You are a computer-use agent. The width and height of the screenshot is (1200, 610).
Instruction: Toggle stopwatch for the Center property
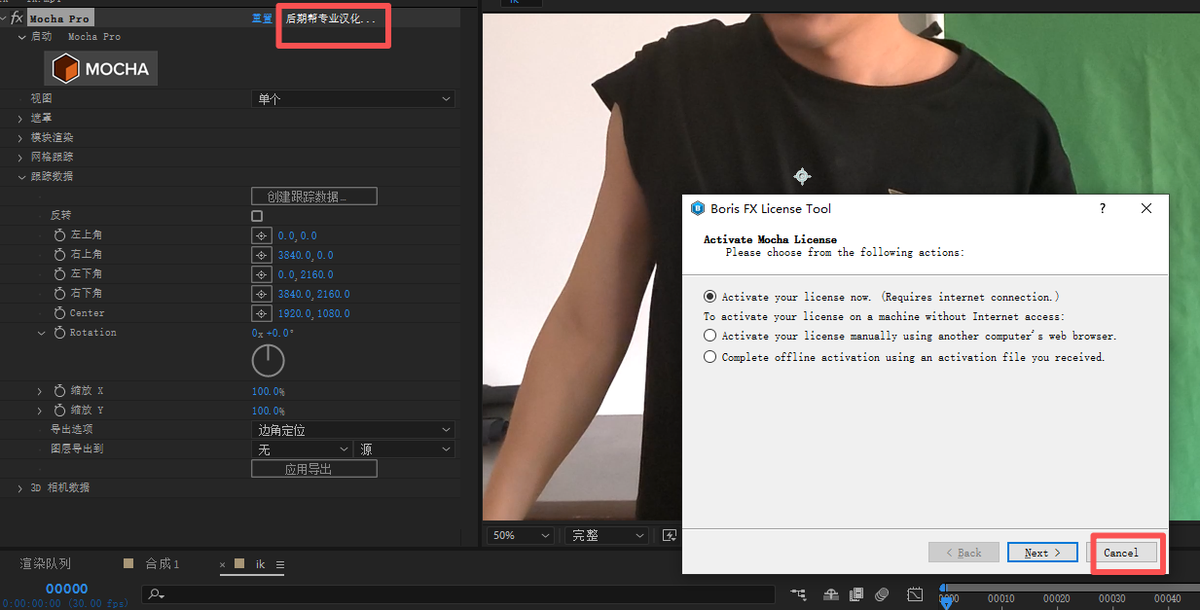coord(59,313)
